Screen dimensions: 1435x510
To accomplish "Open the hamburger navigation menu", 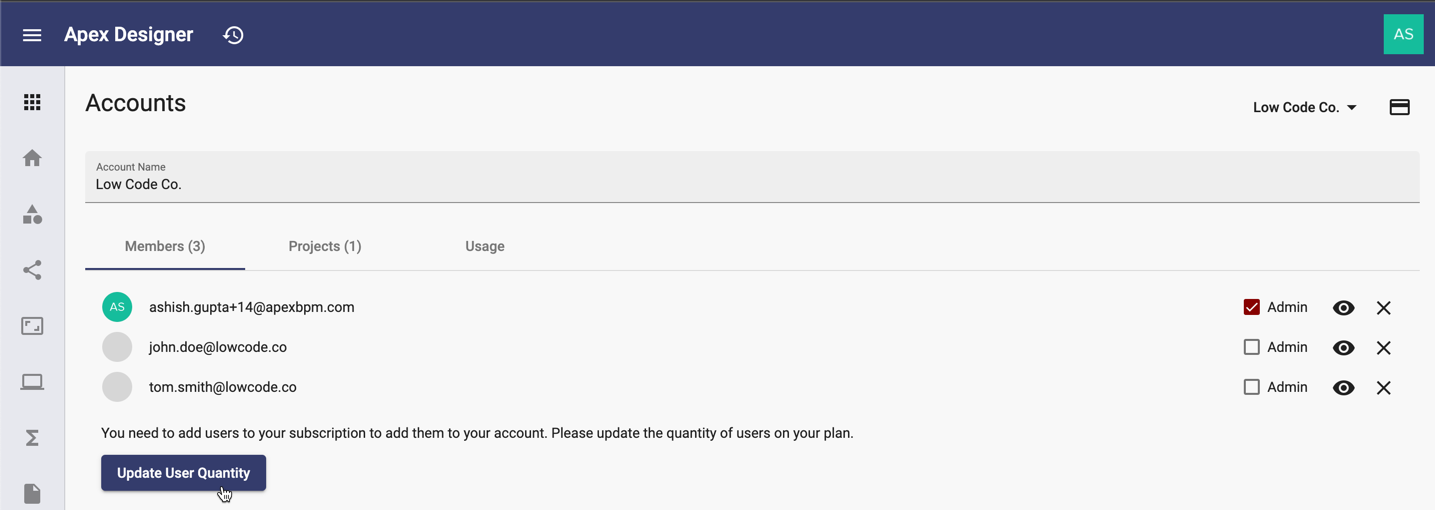I will click(32, 35).
